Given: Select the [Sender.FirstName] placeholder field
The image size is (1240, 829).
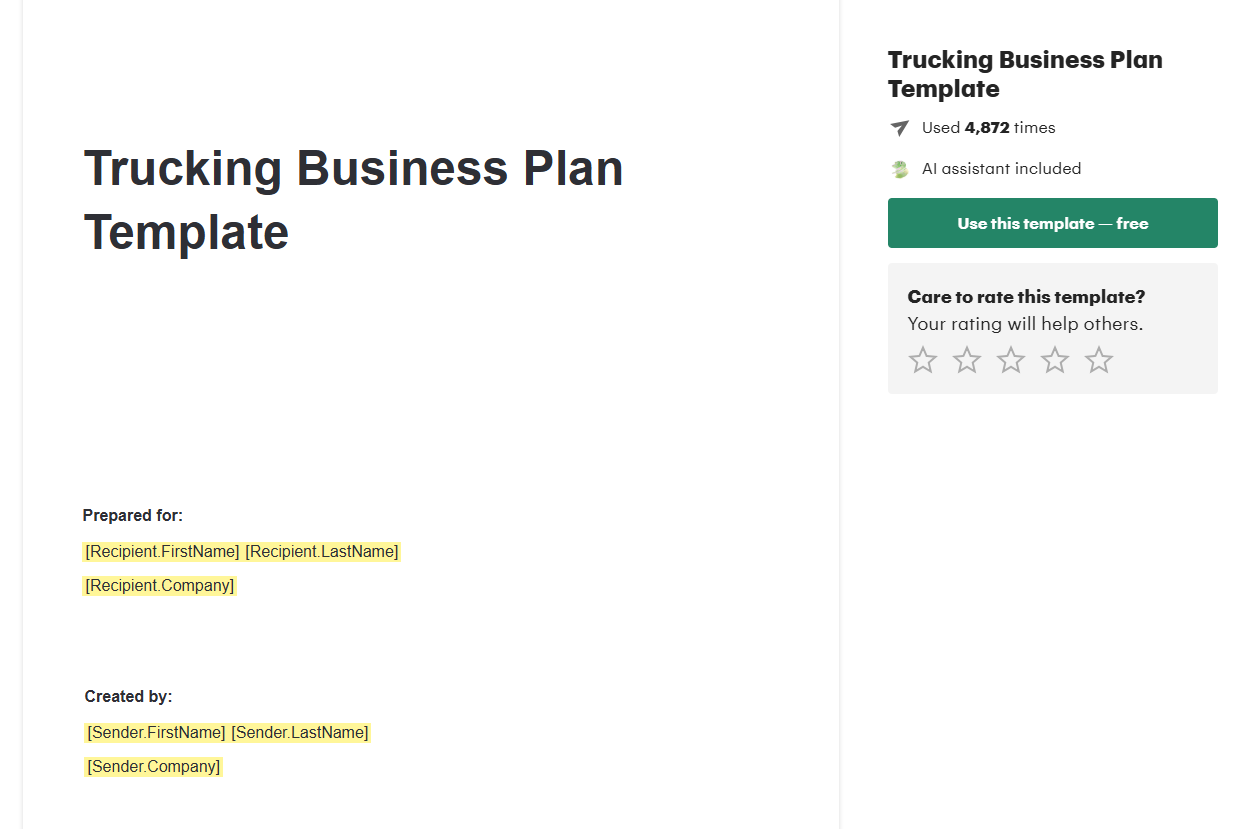Looking at the screenshot, I should [x=156, y=733].
